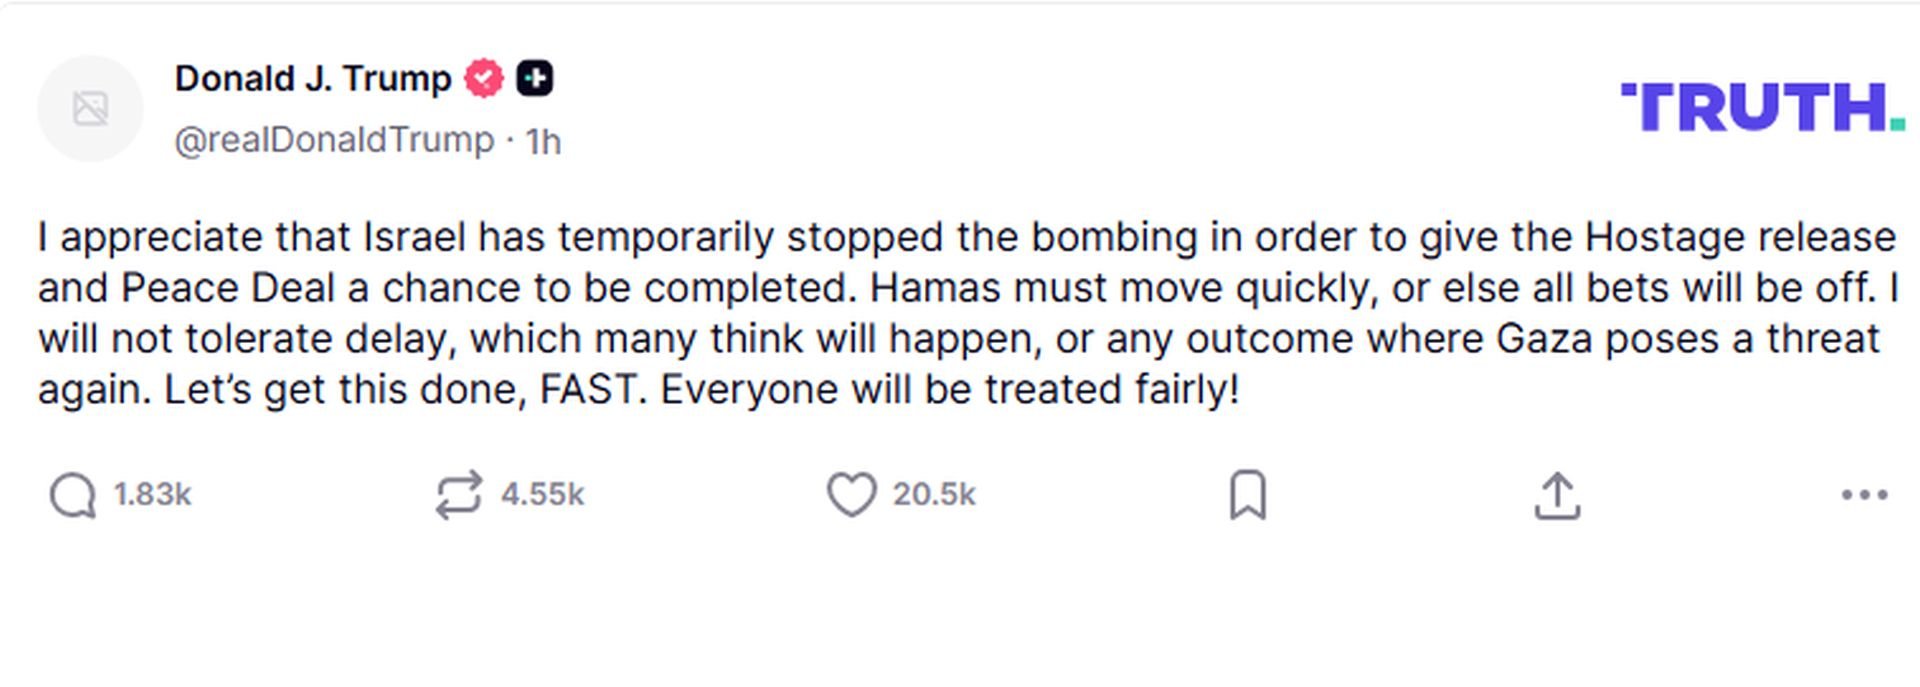Open the three-dot more options menu

(x=1864, y=495)
